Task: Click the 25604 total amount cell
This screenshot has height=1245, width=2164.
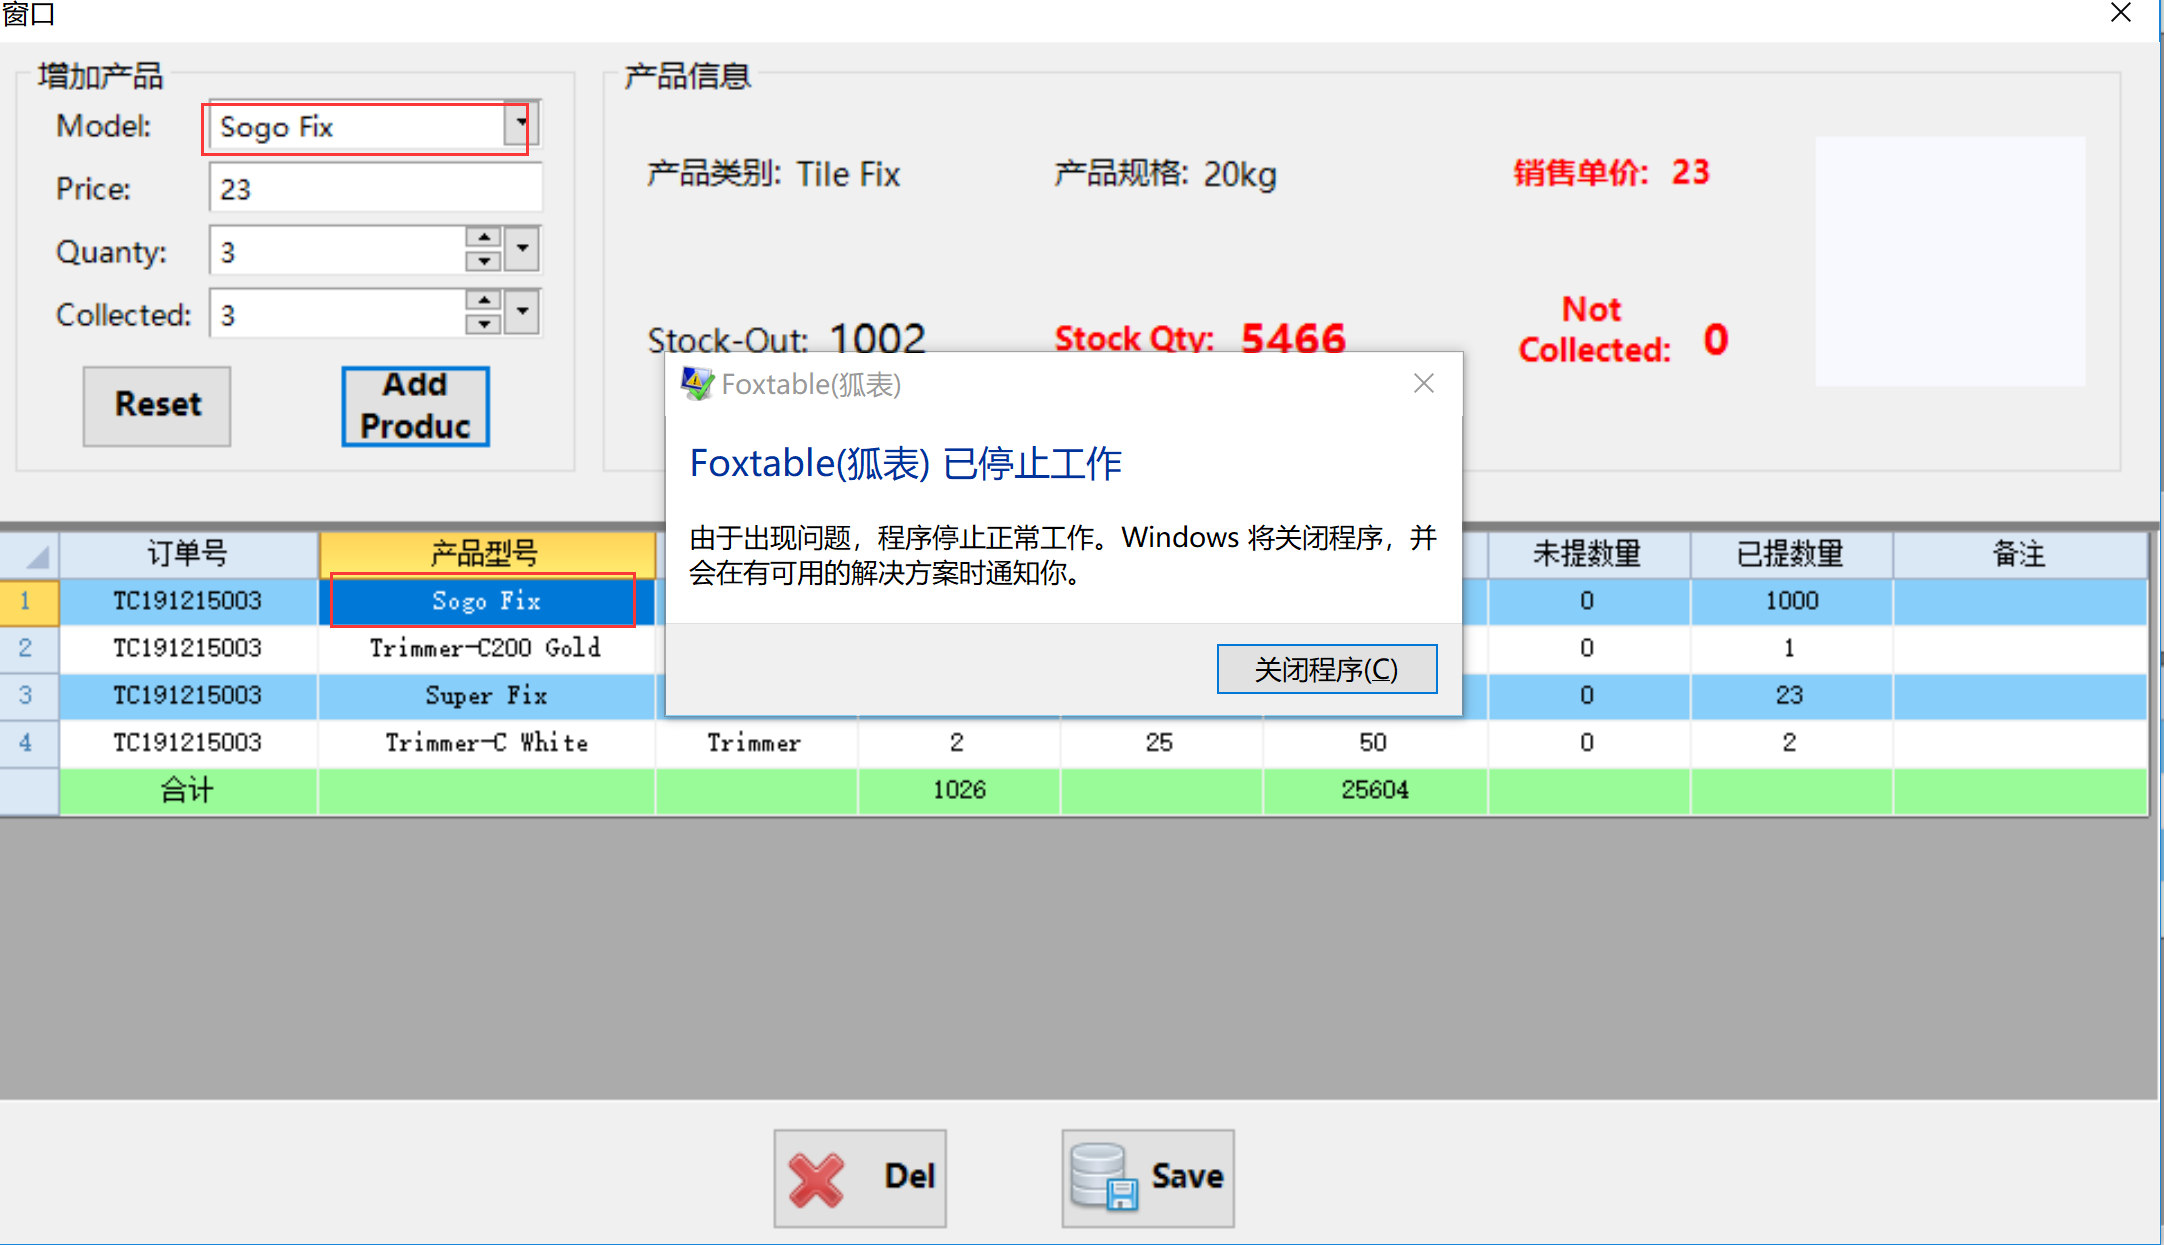Action: pos(1374,790)
